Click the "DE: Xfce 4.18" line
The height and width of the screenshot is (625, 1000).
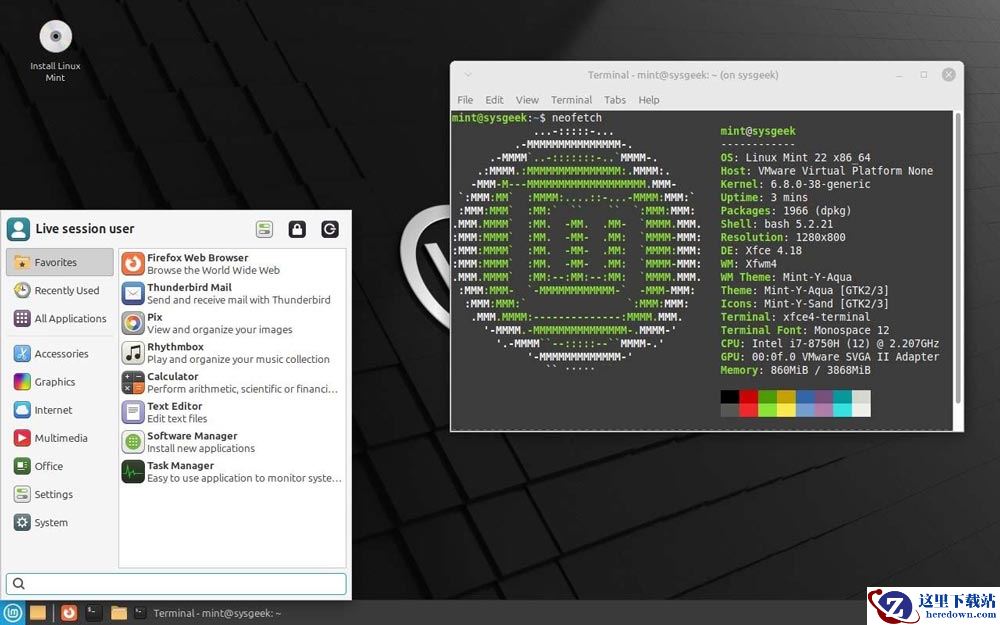point(761,250)
